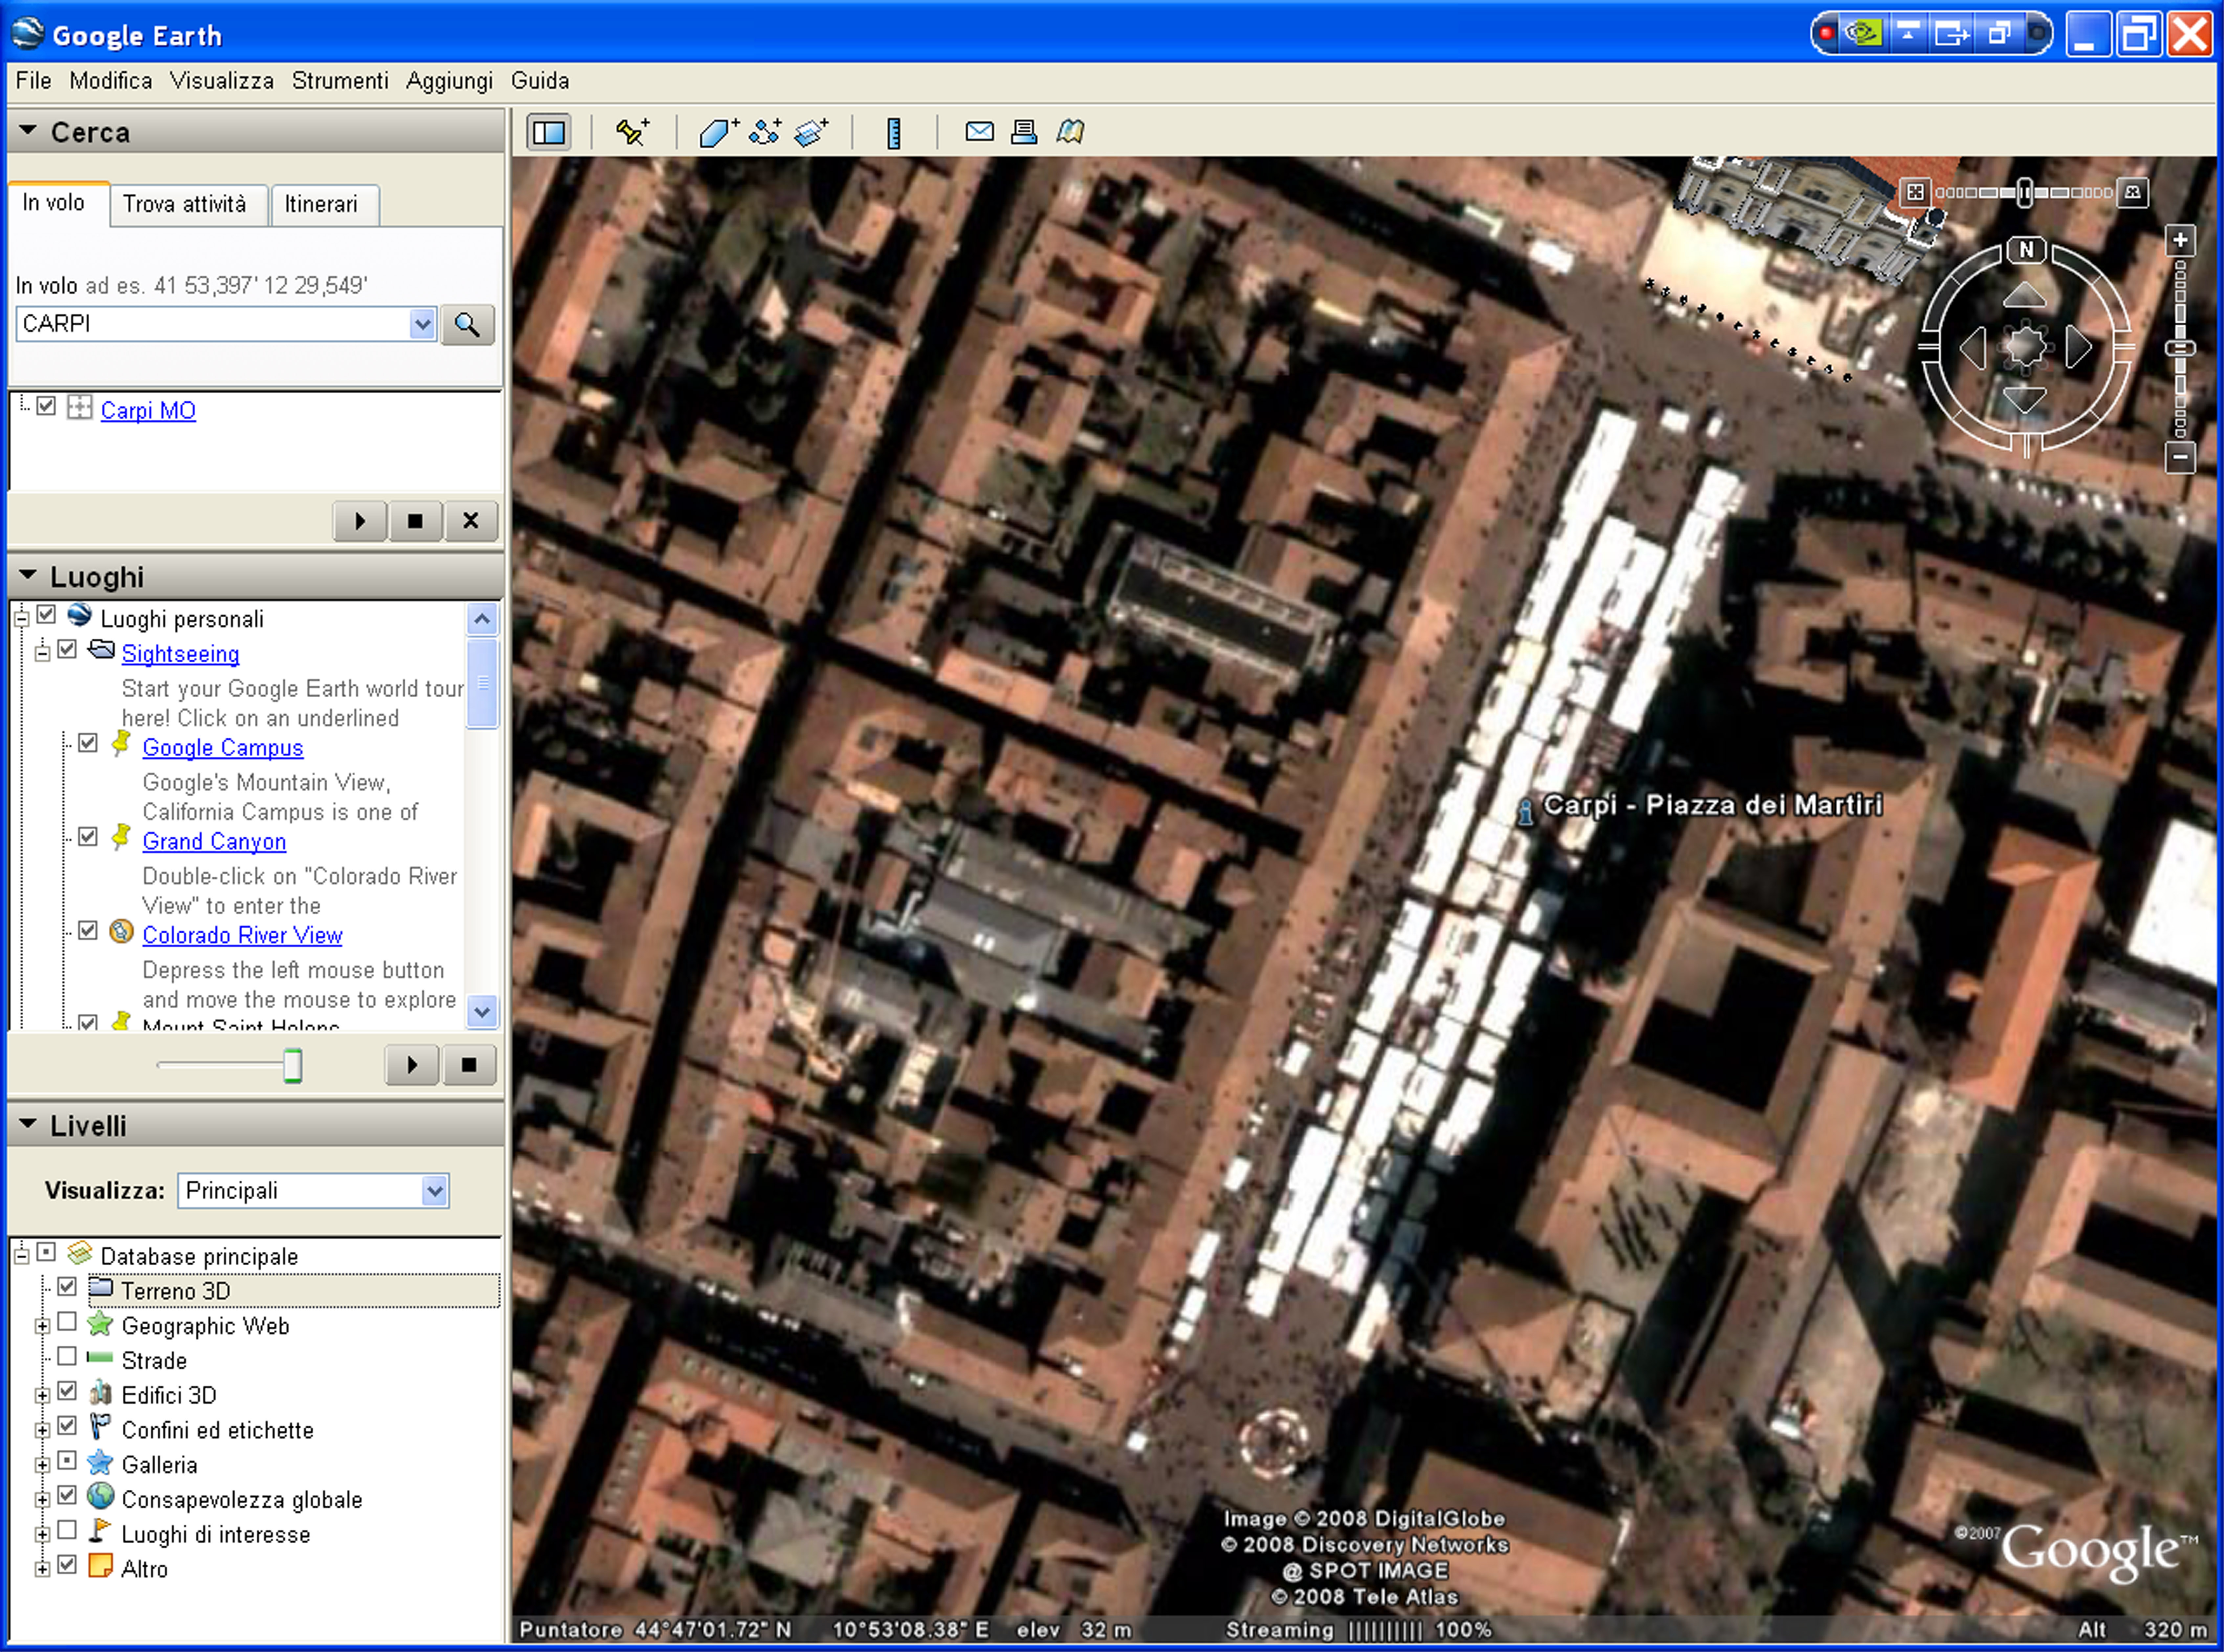
Task: Stop the search results tour
Action: point(415,521)
